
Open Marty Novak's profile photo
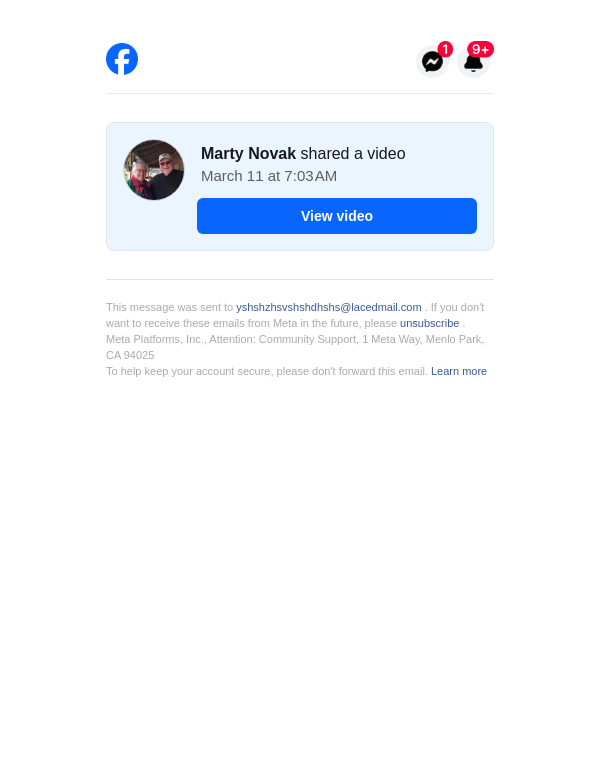(x=154, y=170)
